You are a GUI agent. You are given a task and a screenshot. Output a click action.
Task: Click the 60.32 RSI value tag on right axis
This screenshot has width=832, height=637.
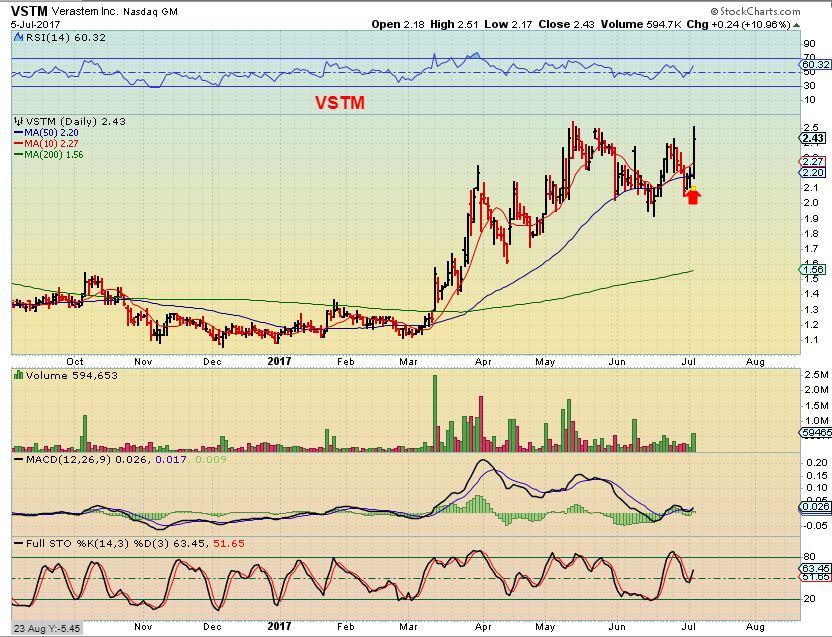pyautogui.click(x=815, y=64)
